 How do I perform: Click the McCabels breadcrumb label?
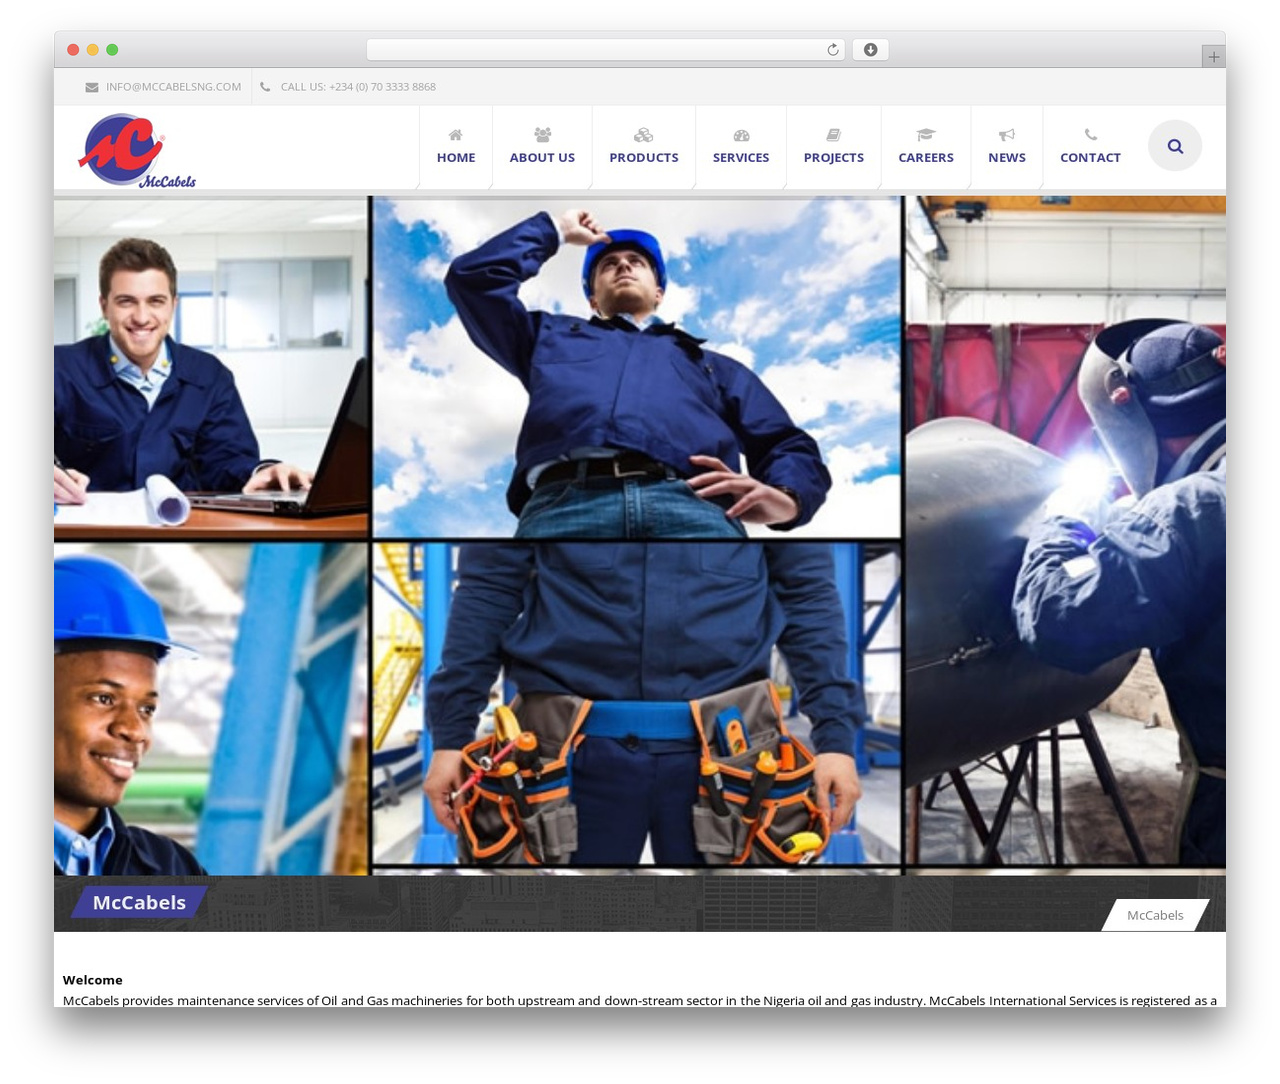[1155, 915]
